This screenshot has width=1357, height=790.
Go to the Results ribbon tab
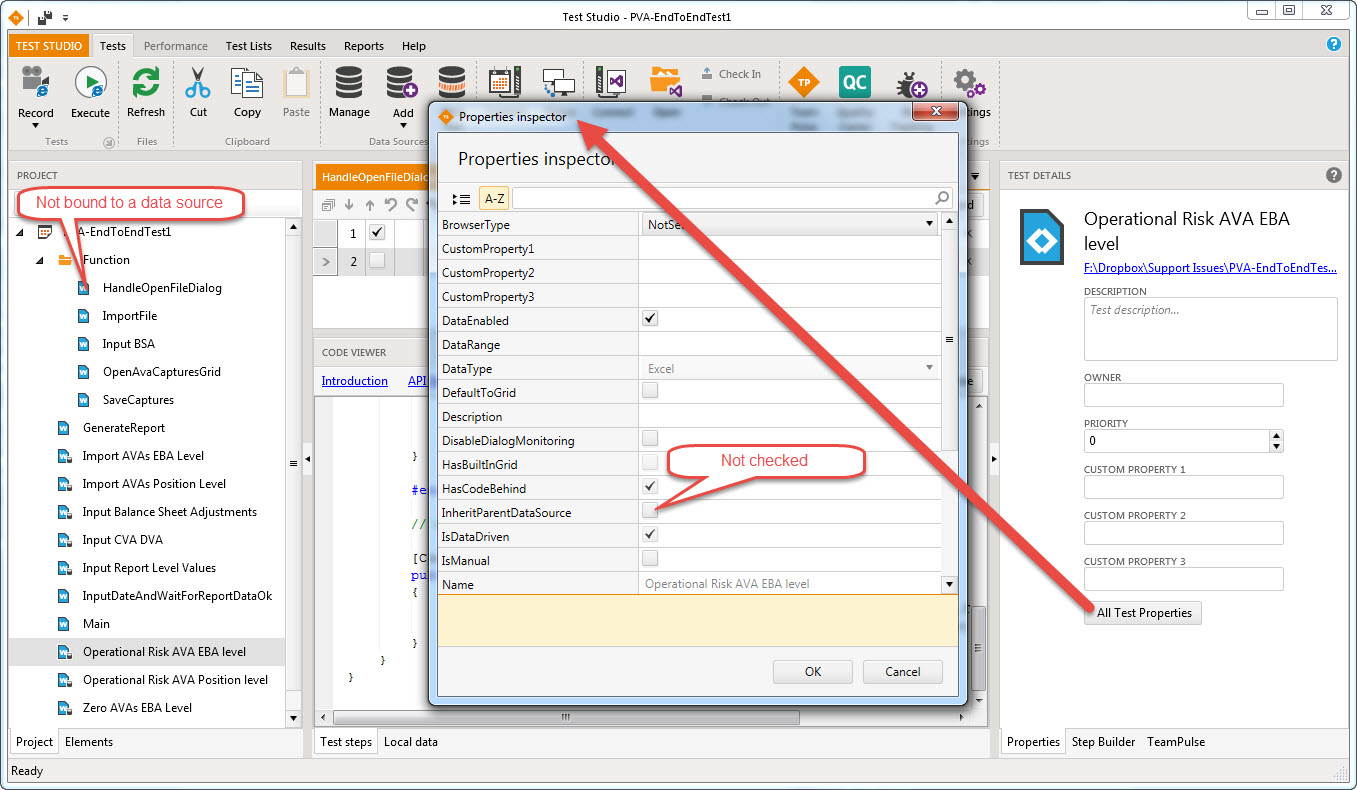(x=308, y=46)
